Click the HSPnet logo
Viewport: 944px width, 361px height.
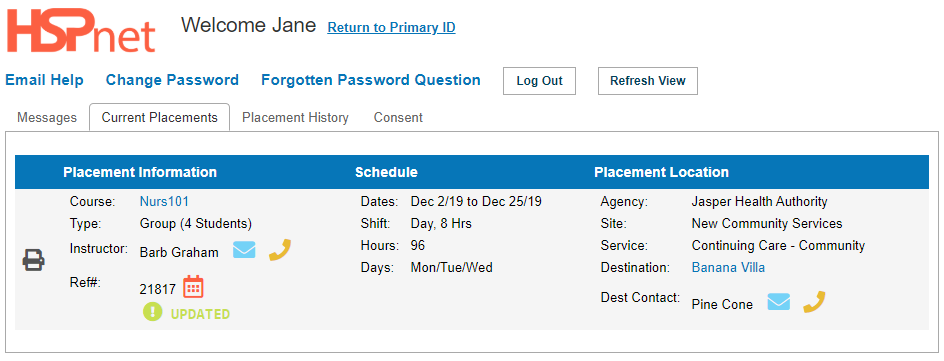81,32
